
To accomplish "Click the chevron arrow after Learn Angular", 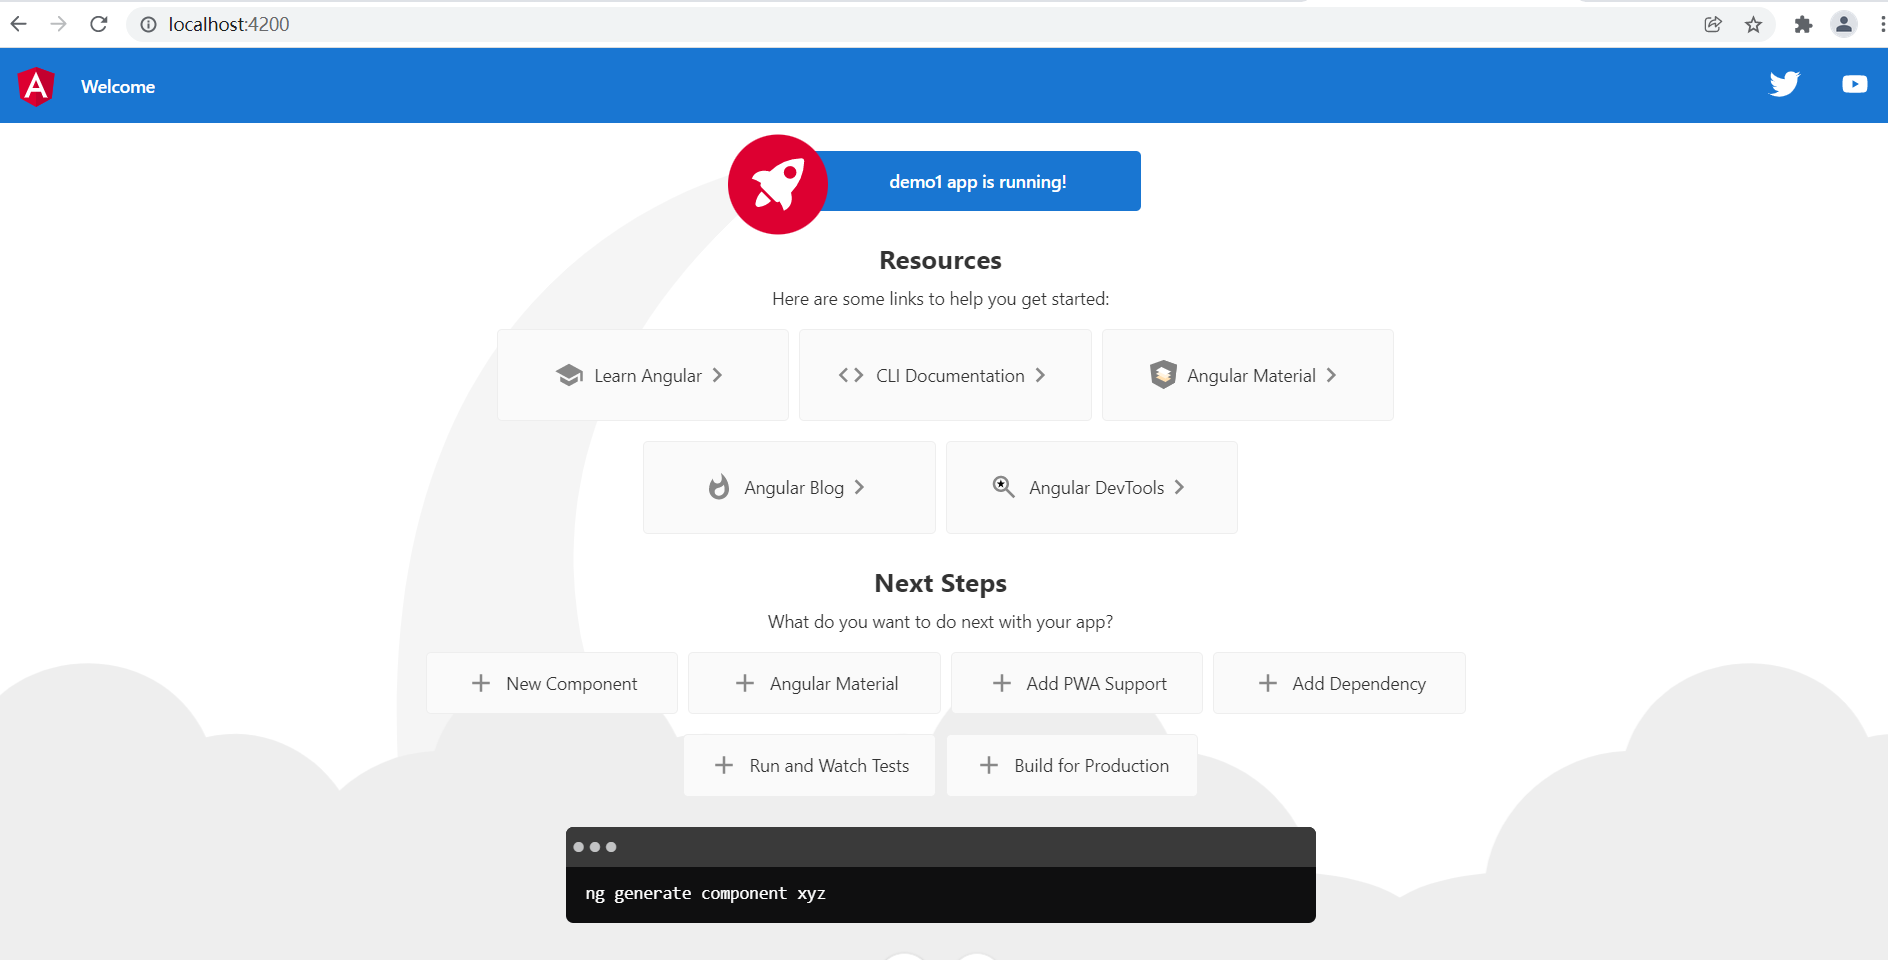I will 717,375.
